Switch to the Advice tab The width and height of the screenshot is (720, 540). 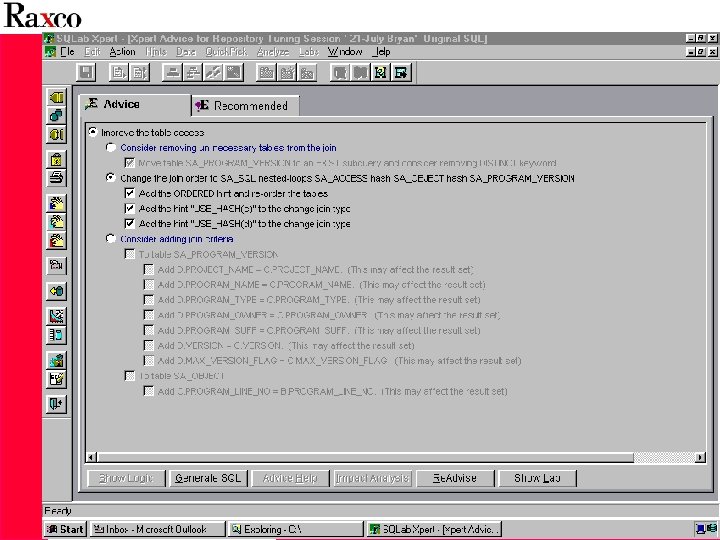coord(134,105)
